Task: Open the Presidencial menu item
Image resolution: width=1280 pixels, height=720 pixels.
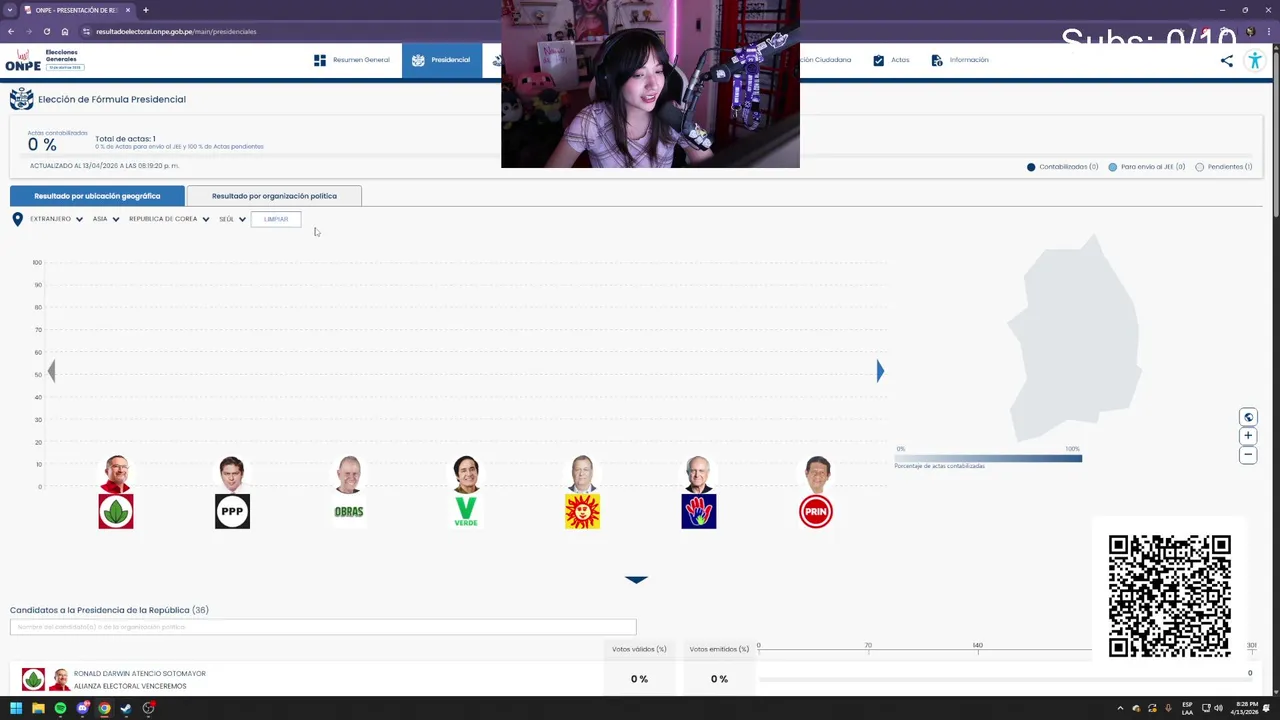Action: (x=442, y=60)
